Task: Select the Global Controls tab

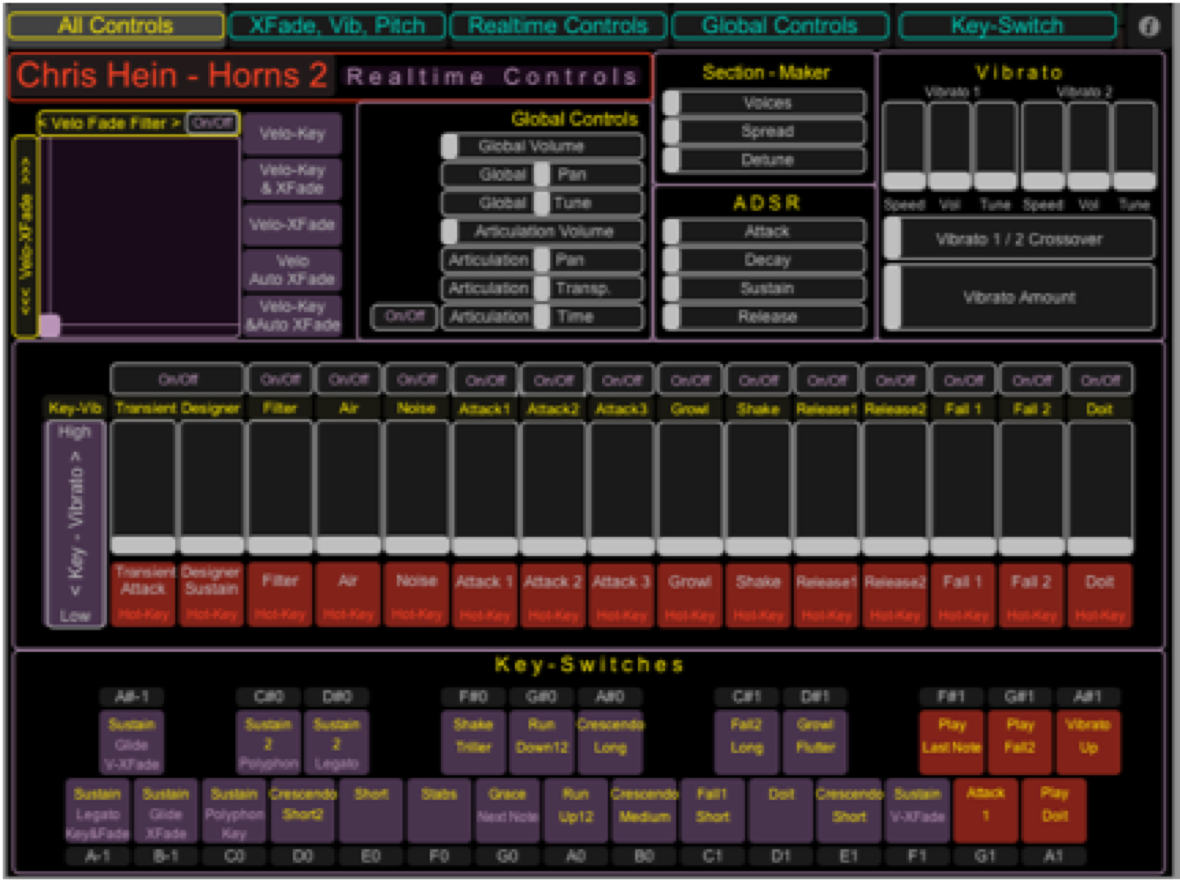Action: tap(779, 26)
